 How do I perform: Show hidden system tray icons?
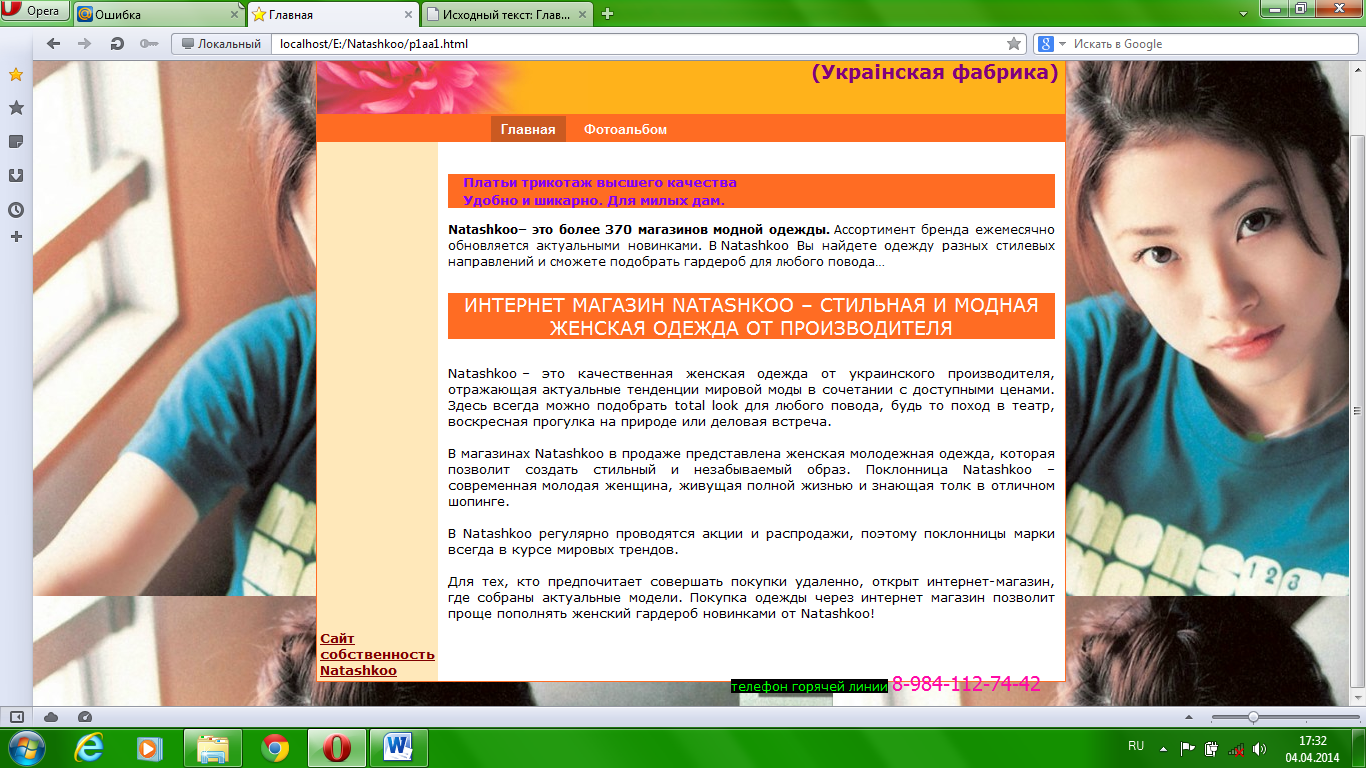(x=1163, y=748)
